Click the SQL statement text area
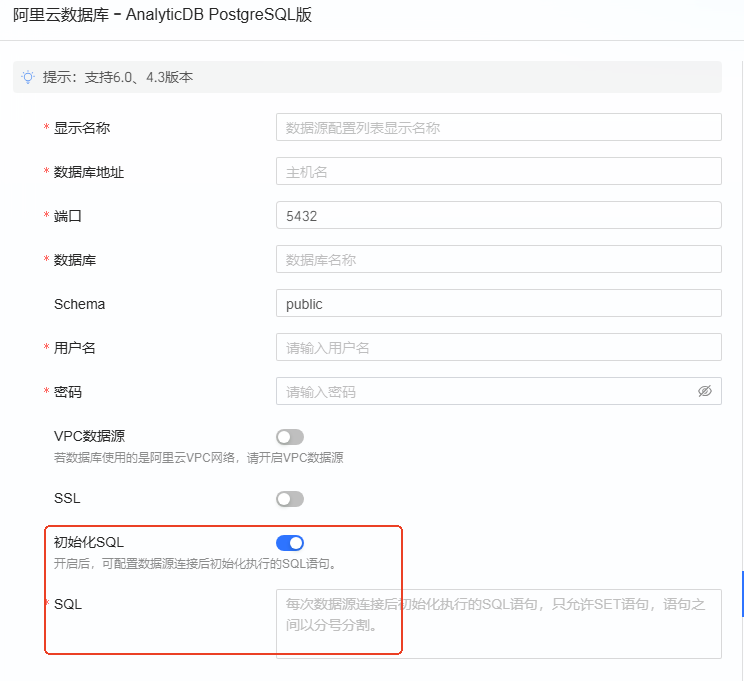The height and width of the screenshot is (681, 744). tap(498, 623)
